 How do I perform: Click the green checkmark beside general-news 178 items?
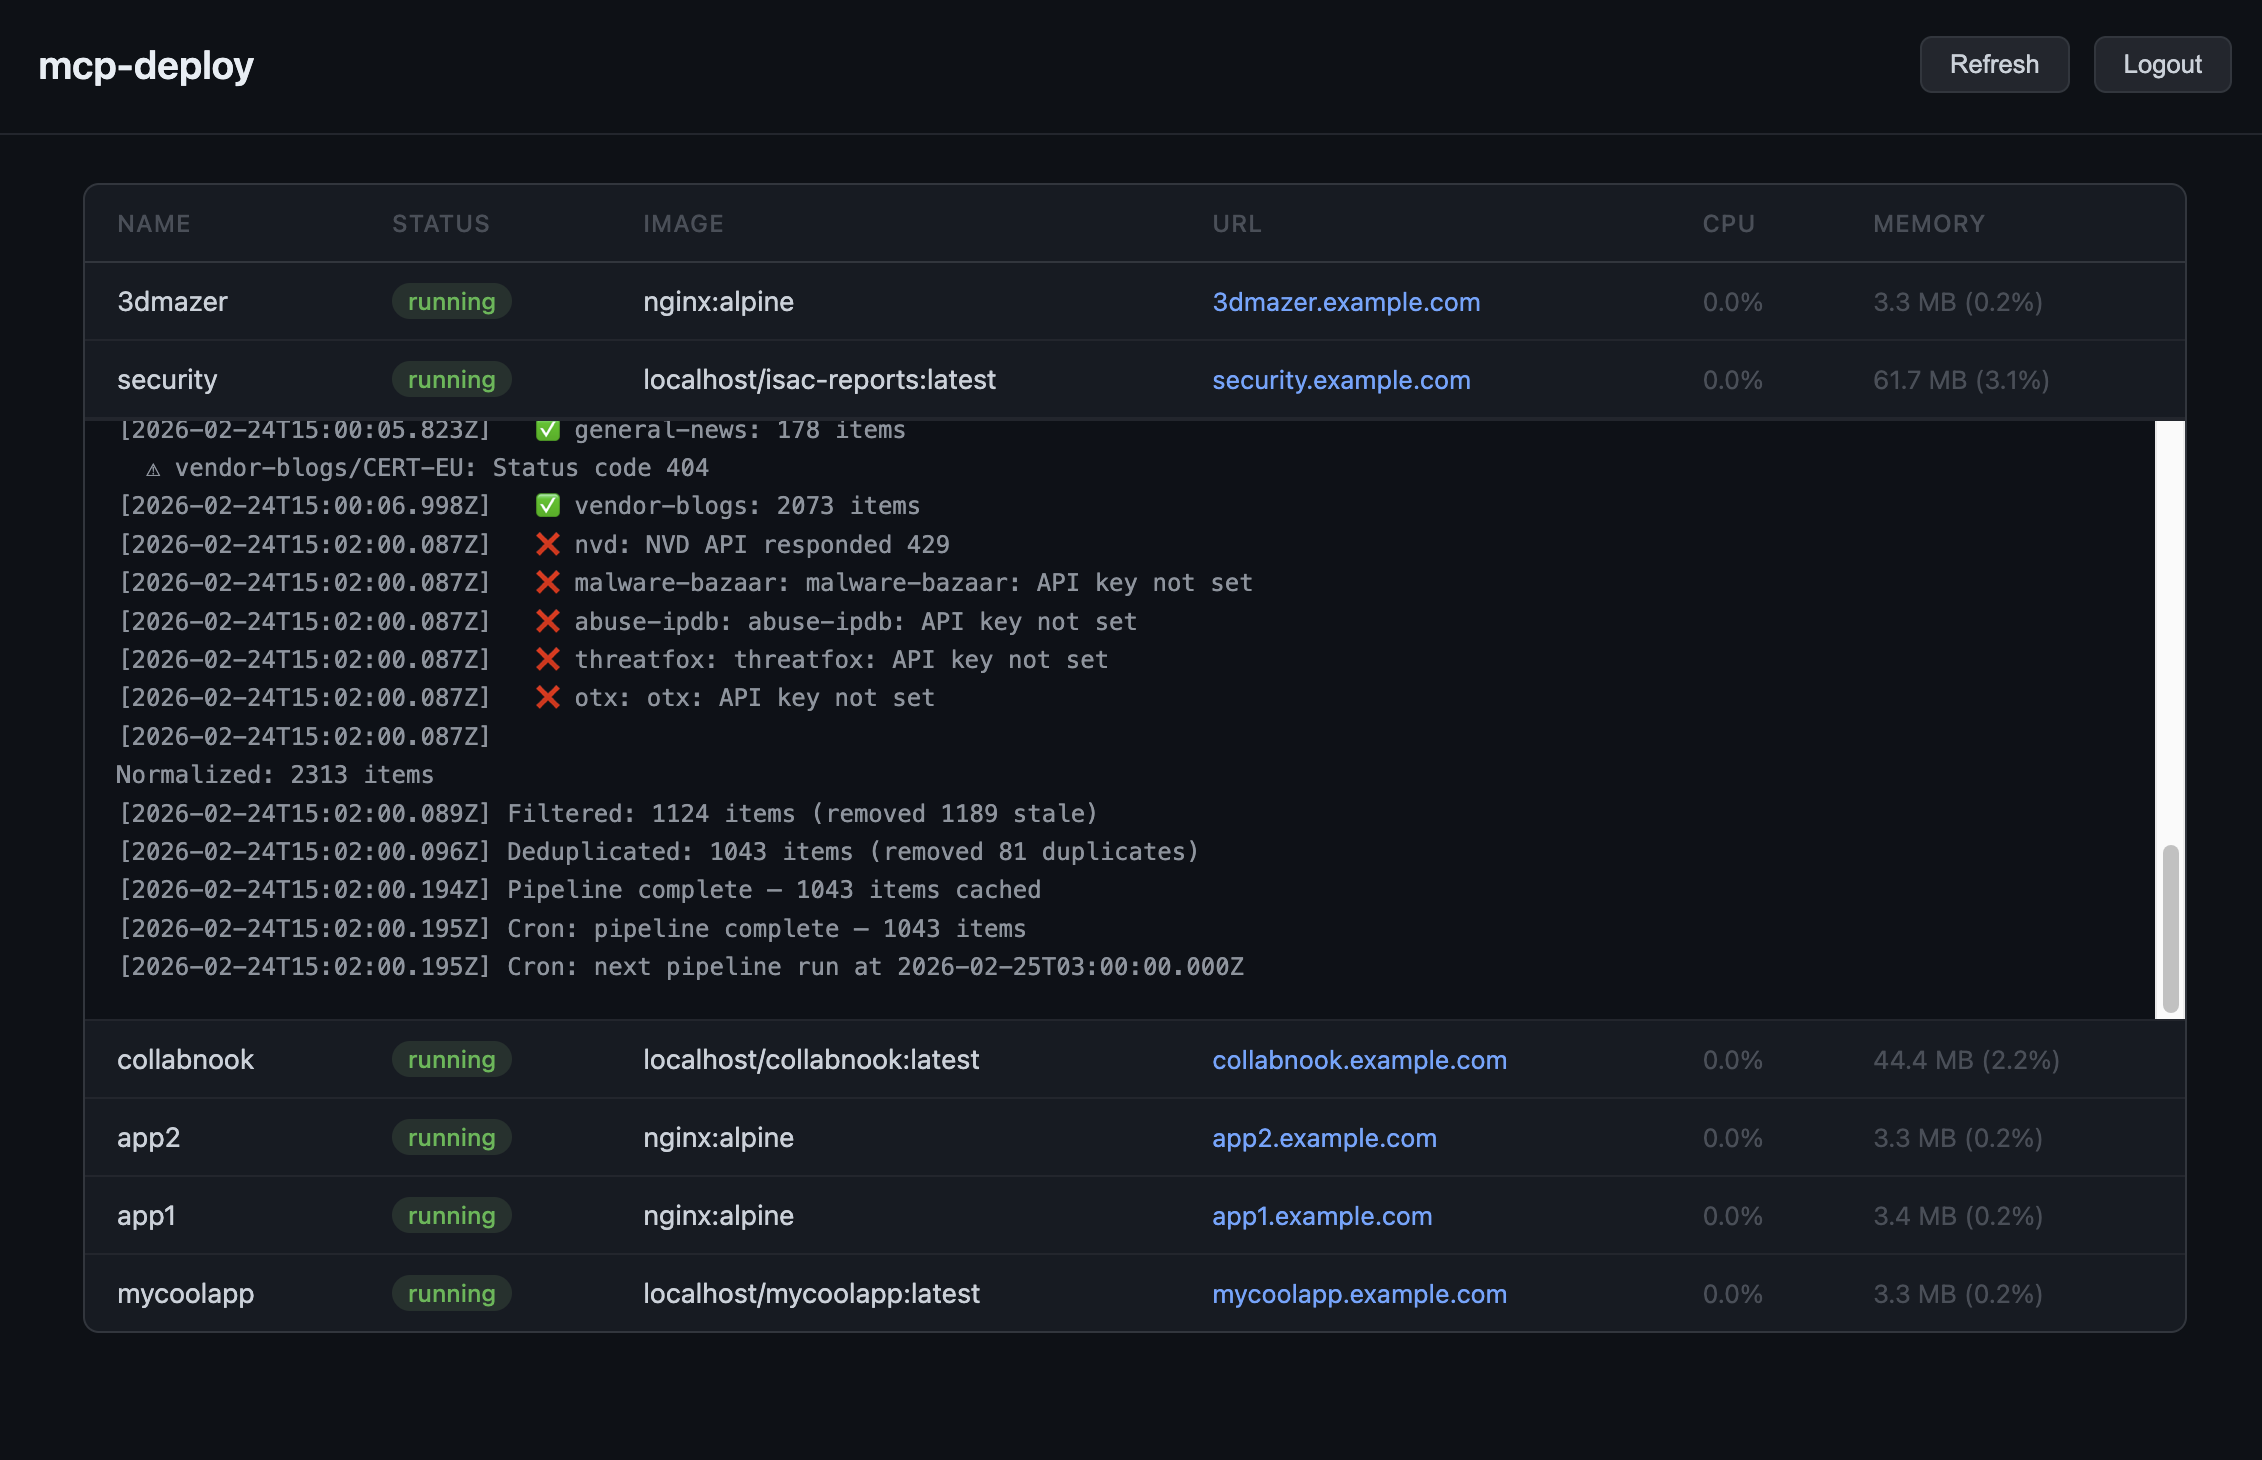[547, 429]
